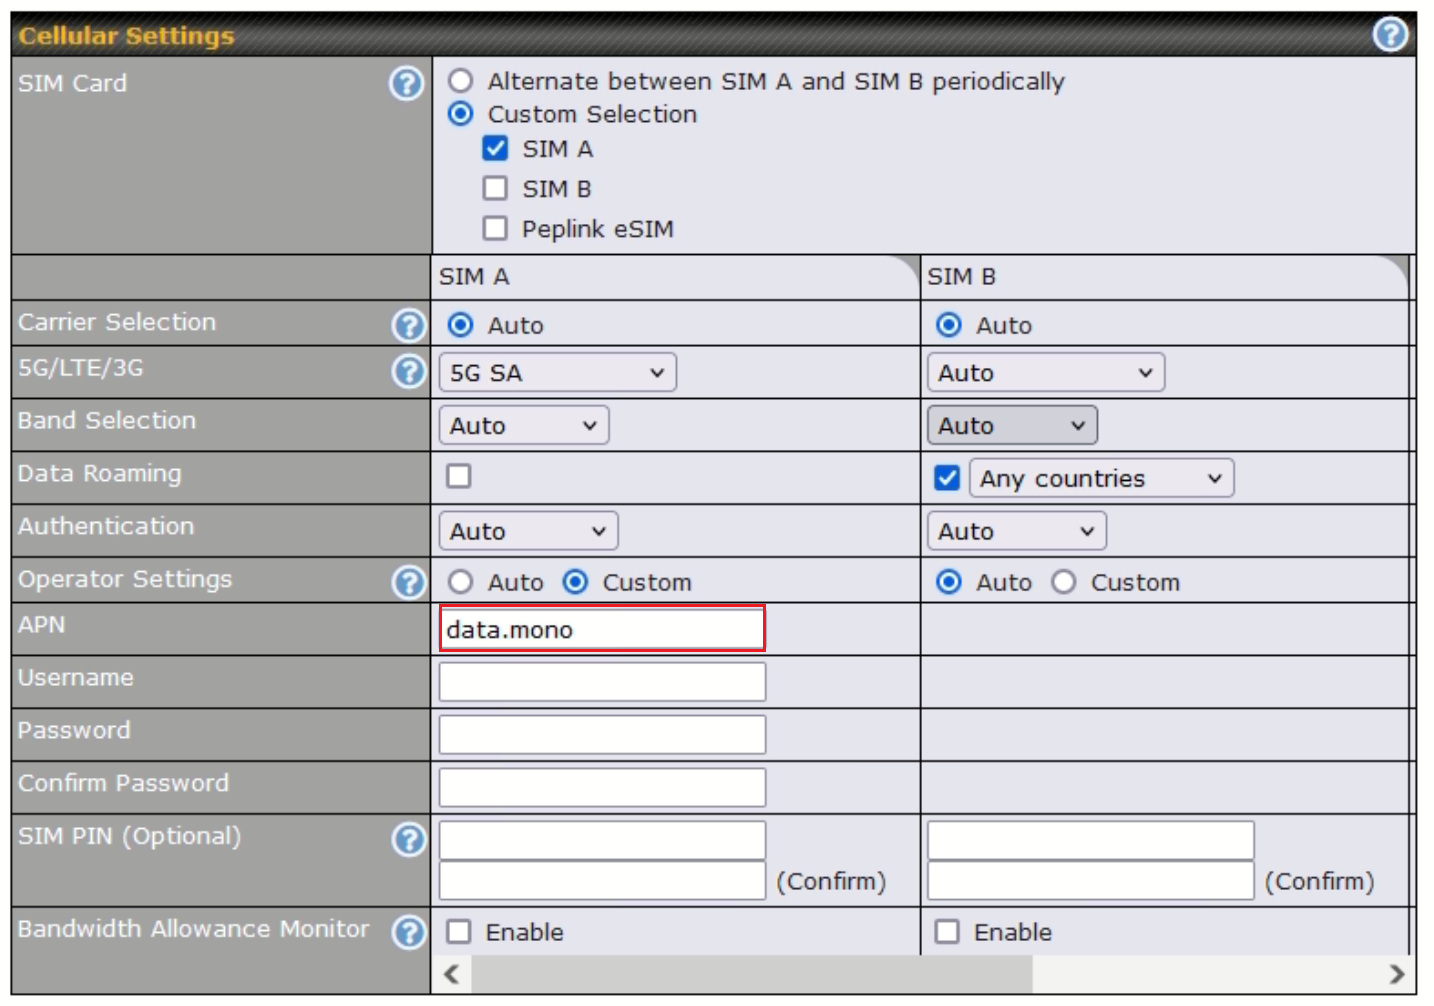Open the SIM A 5G SA network dropdown

point(557,373)
